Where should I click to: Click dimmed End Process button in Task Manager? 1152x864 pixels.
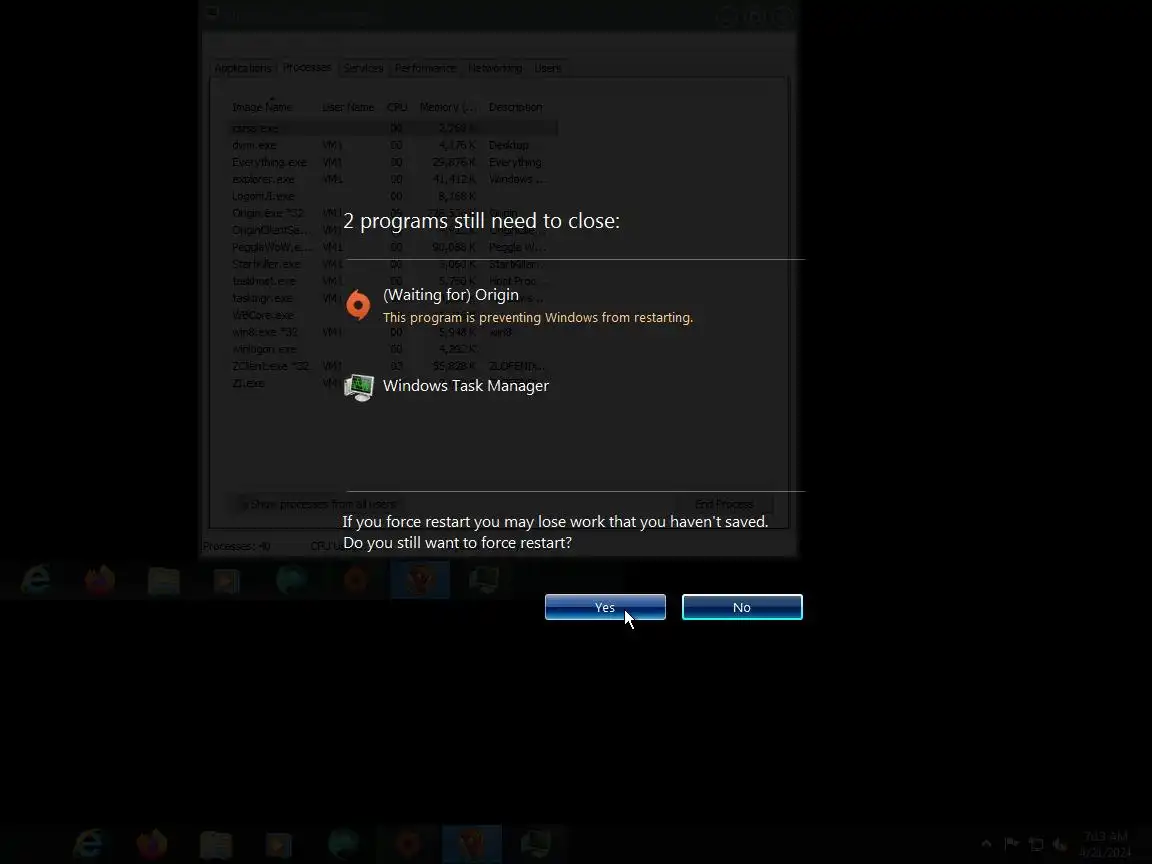[x=724, y=504]
